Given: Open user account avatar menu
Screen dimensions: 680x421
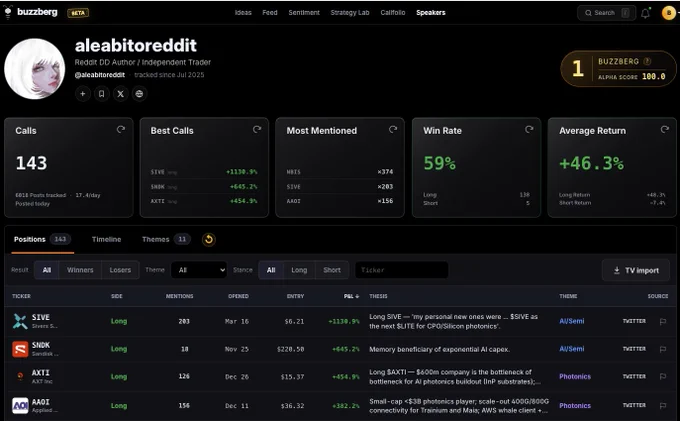Looking at the screenshot, I should pos(669,13).
